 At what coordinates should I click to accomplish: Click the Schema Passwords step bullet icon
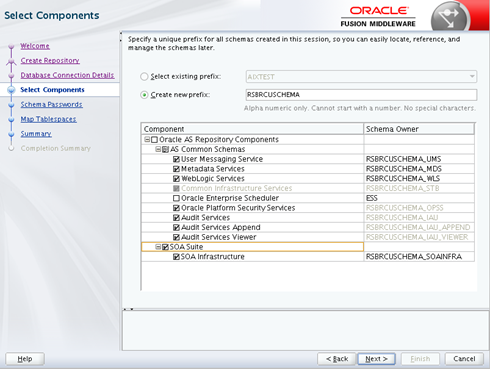point(11,105)
